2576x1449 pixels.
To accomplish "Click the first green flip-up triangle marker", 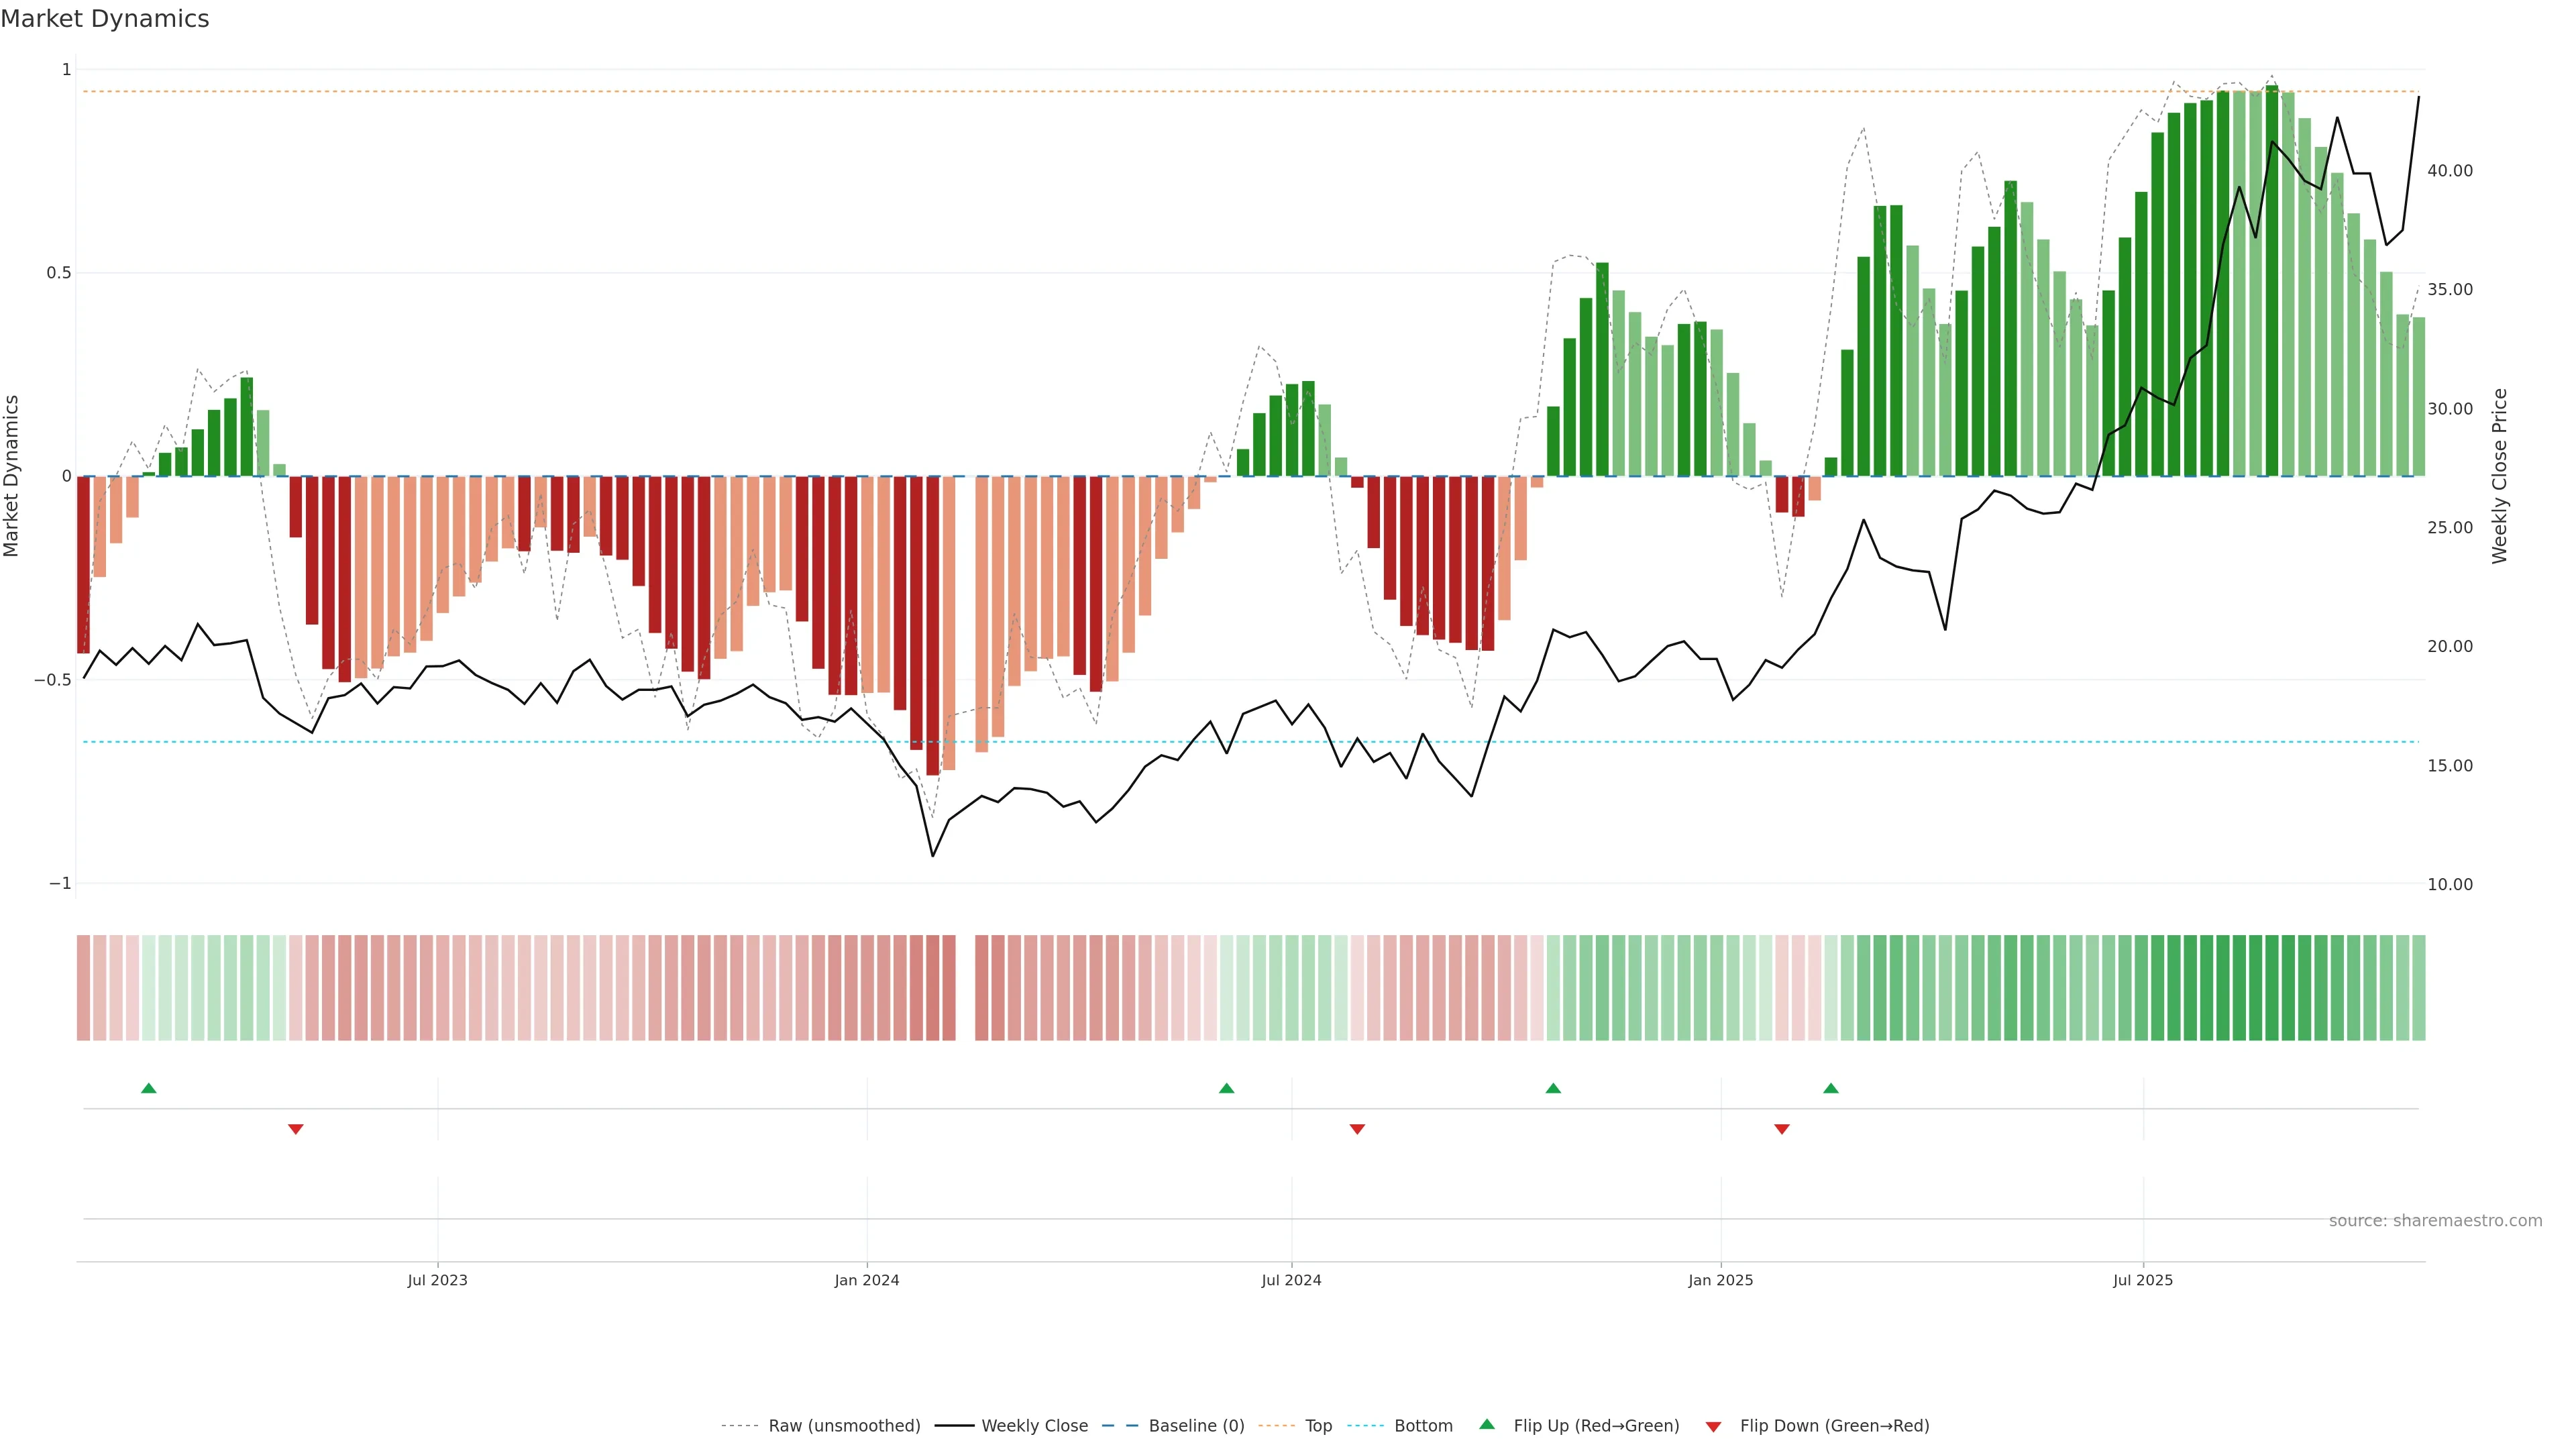I will point(149,1088).
